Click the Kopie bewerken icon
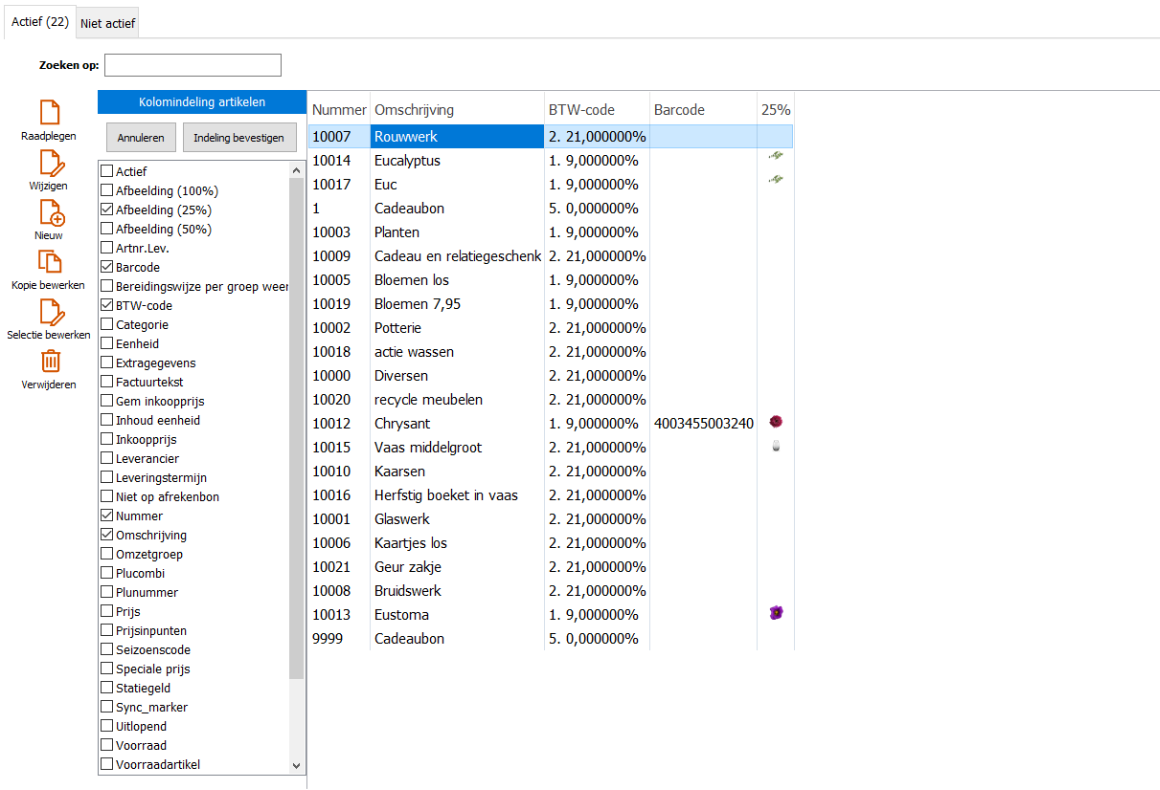The width and height of the screenshot is (1160, 790). click(x=49, y=261)
